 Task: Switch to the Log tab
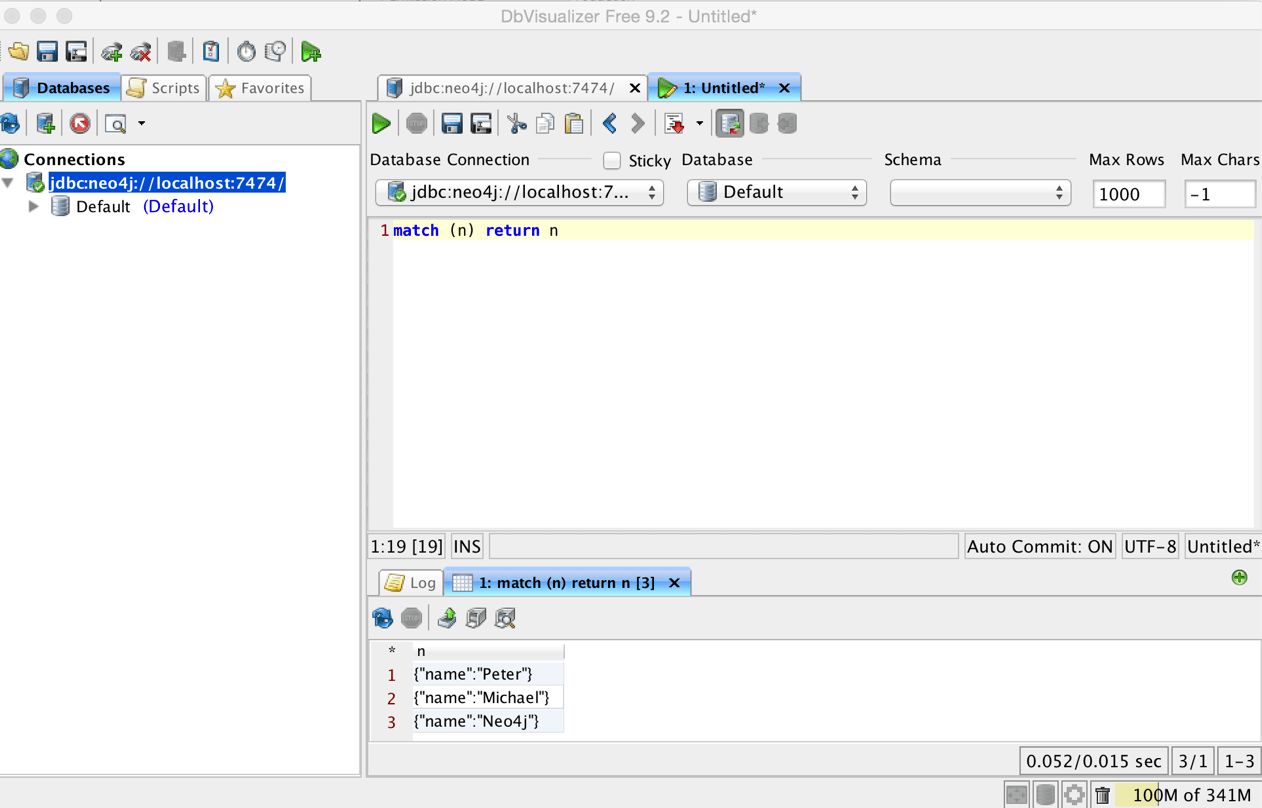(x=410, y=581)
